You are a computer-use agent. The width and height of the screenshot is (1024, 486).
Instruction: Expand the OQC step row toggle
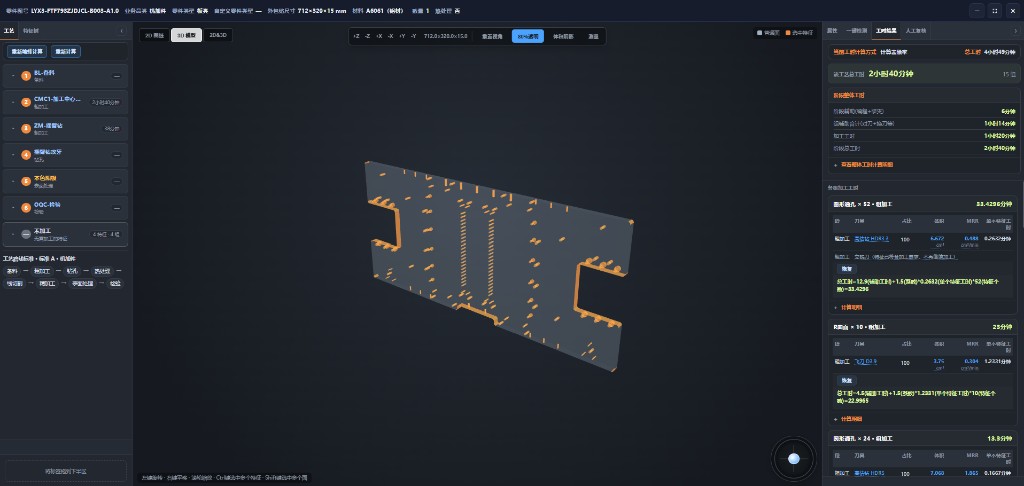pos(12,208)
